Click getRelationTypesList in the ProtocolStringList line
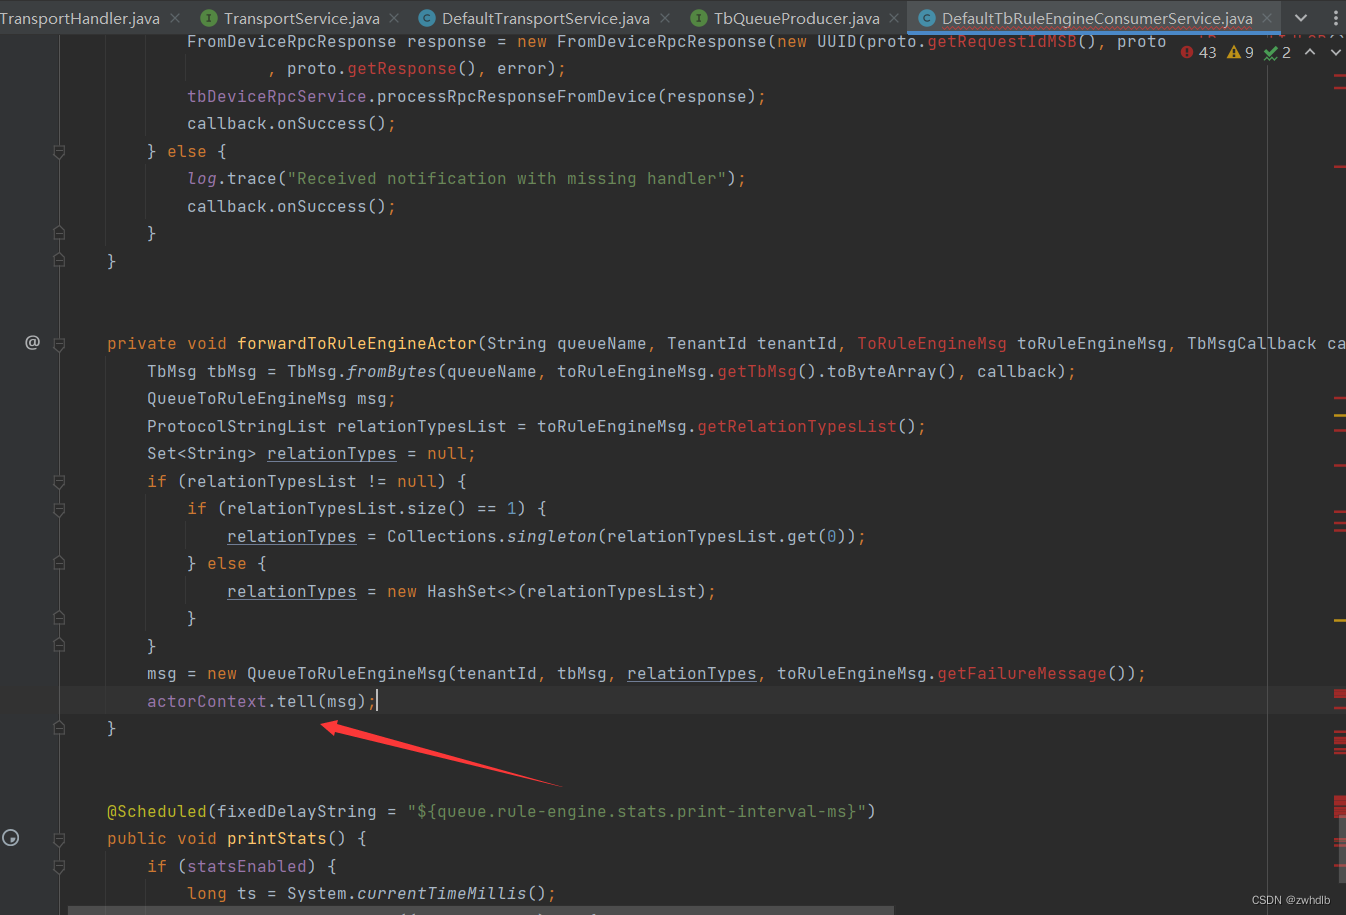The height and width of the screenshot is (915, 1346). click(x=797, y=427)
